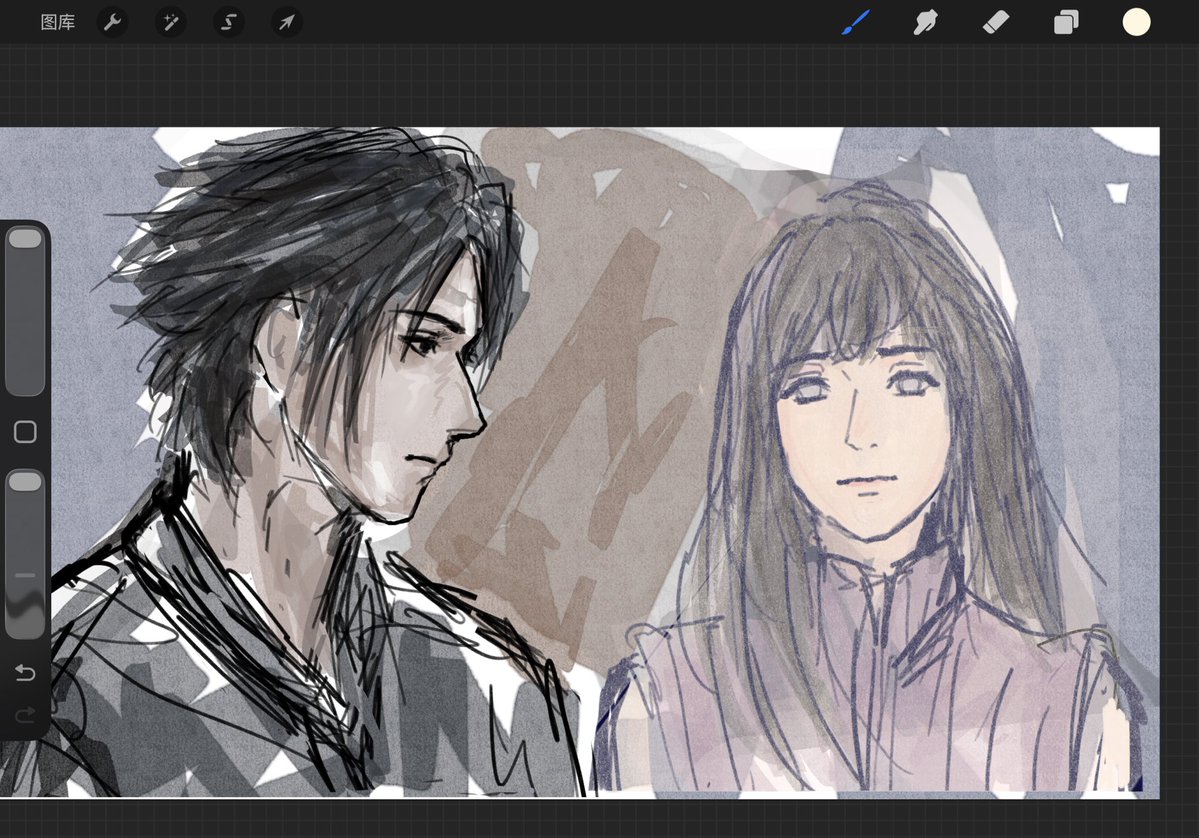Open the Layers panel
Image resolution: width=1199 pixels, height=838 pixels.
coord(1066,22)
